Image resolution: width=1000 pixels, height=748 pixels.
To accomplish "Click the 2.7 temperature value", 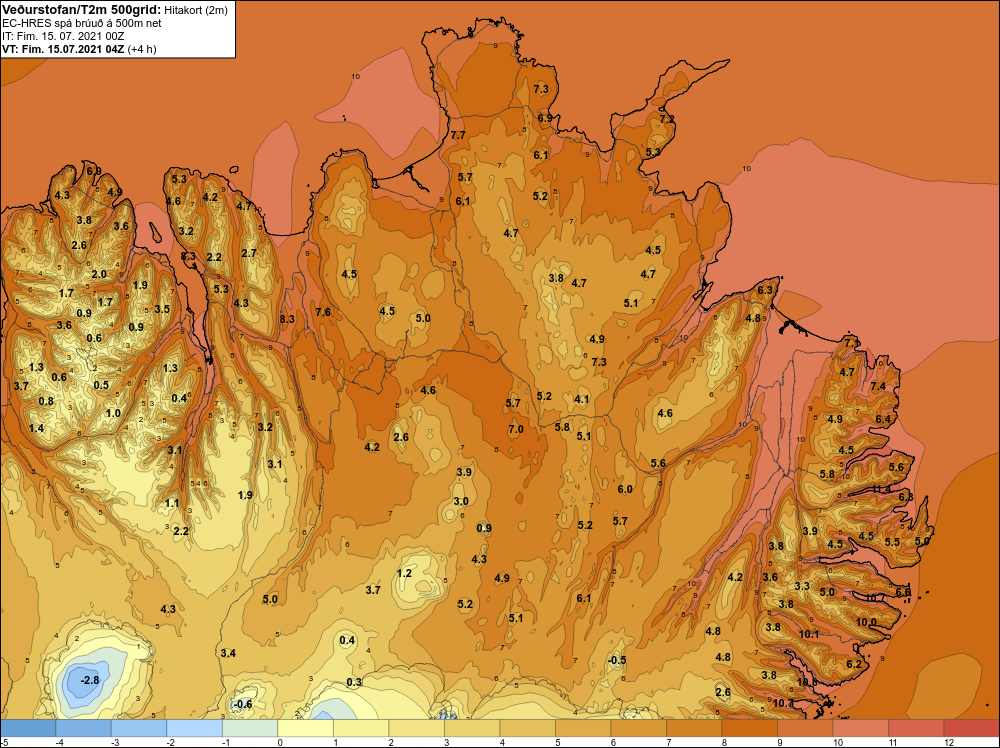I will click(249, 253).
